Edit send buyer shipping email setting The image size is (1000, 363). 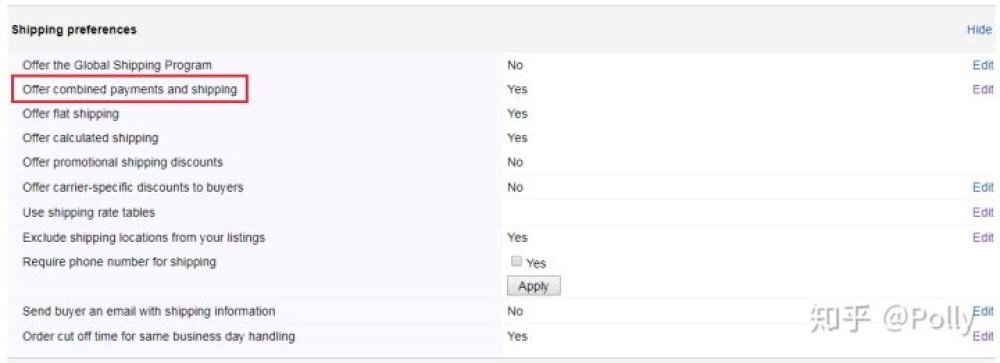tap(983, 311)
